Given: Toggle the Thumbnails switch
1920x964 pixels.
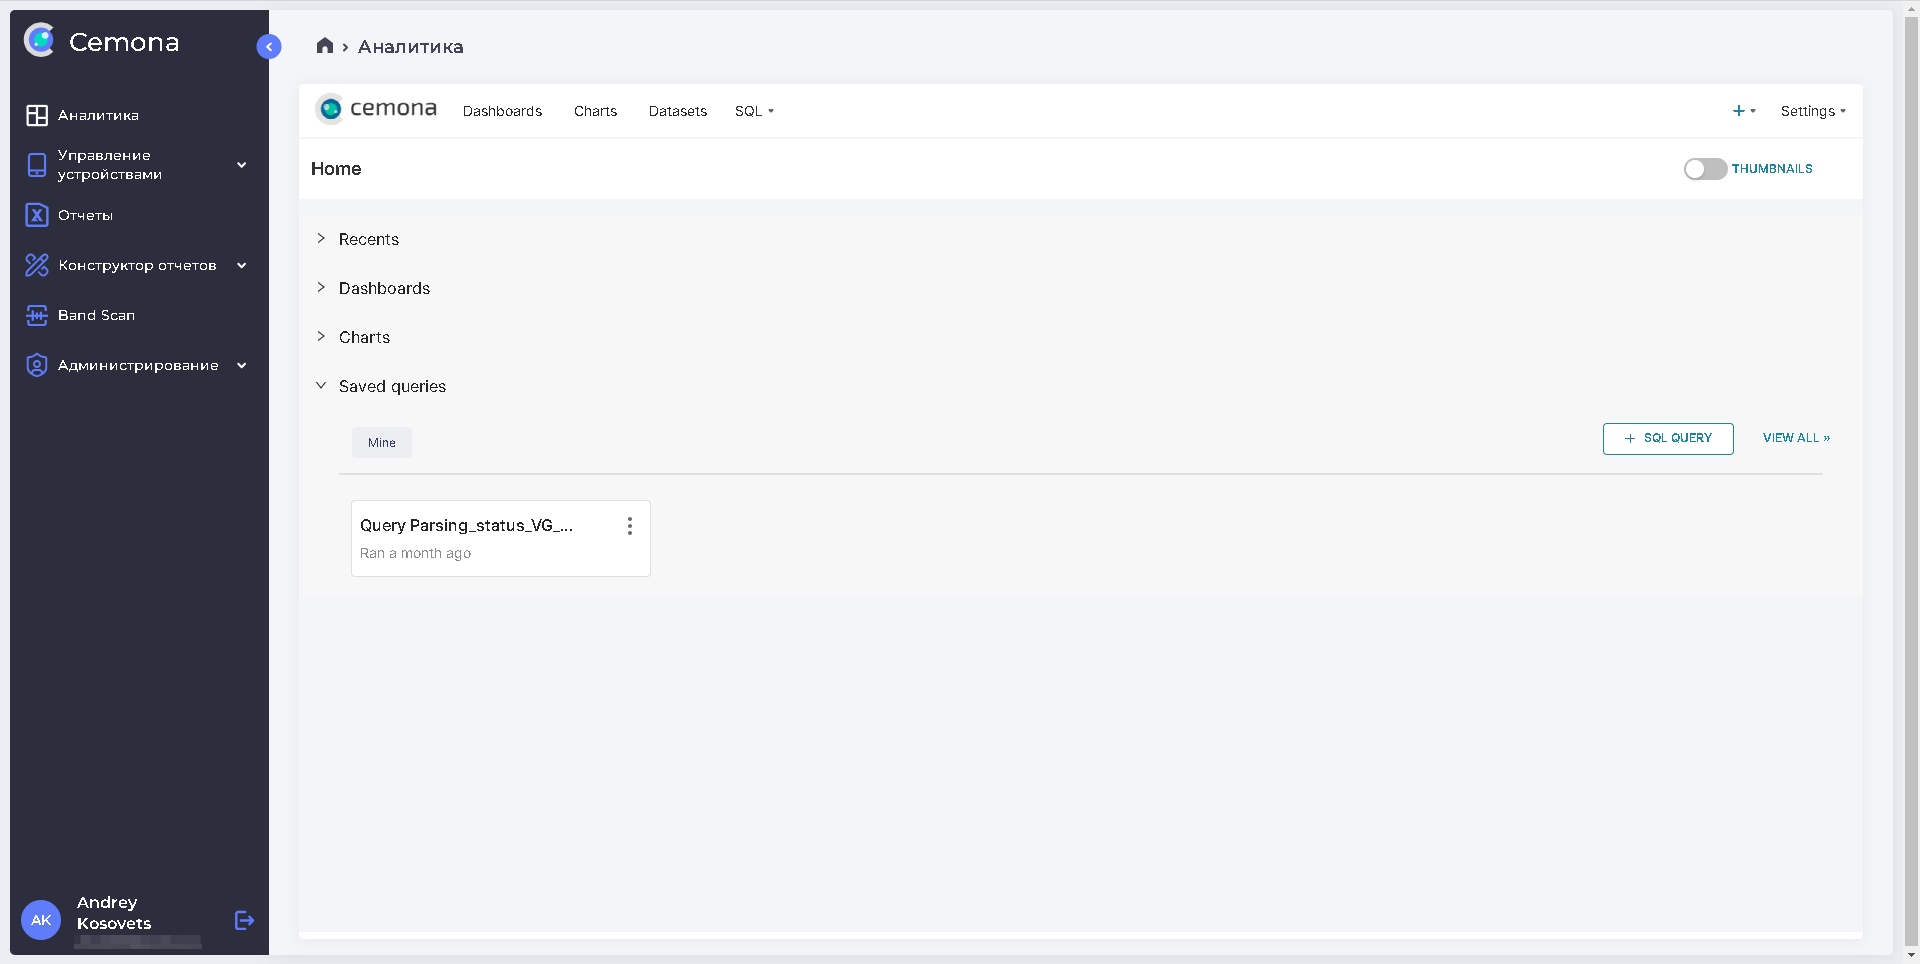Looking at the screenshot, I should point(1704,169).
